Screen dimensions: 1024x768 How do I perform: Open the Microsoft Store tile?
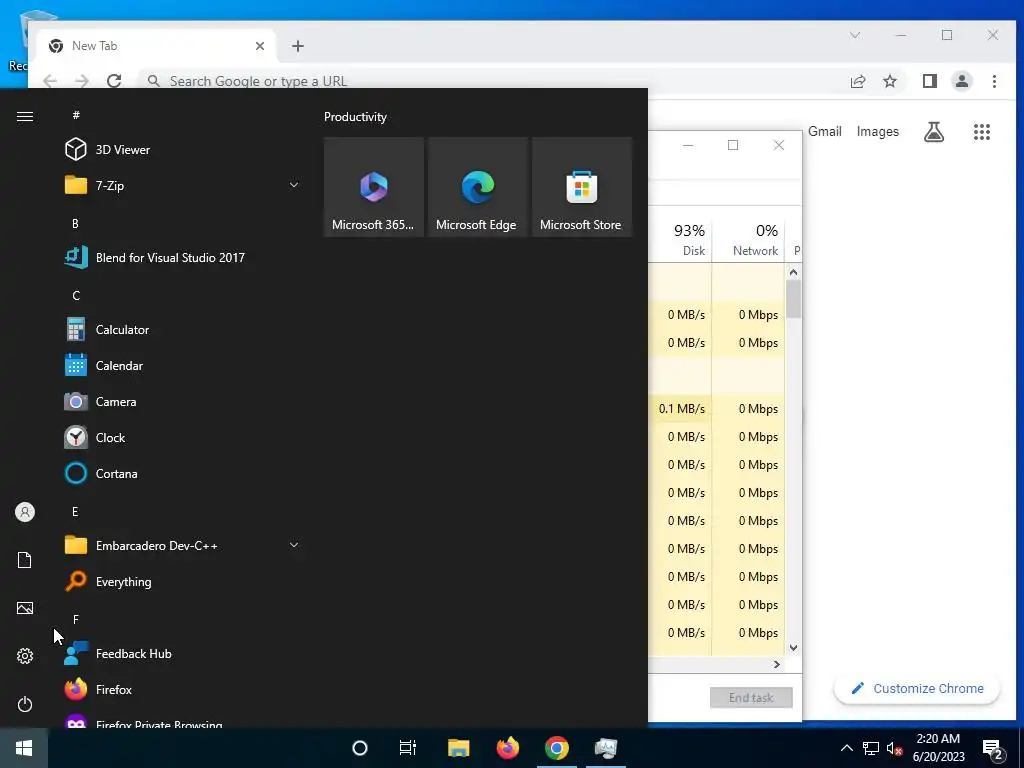(582, 187)
